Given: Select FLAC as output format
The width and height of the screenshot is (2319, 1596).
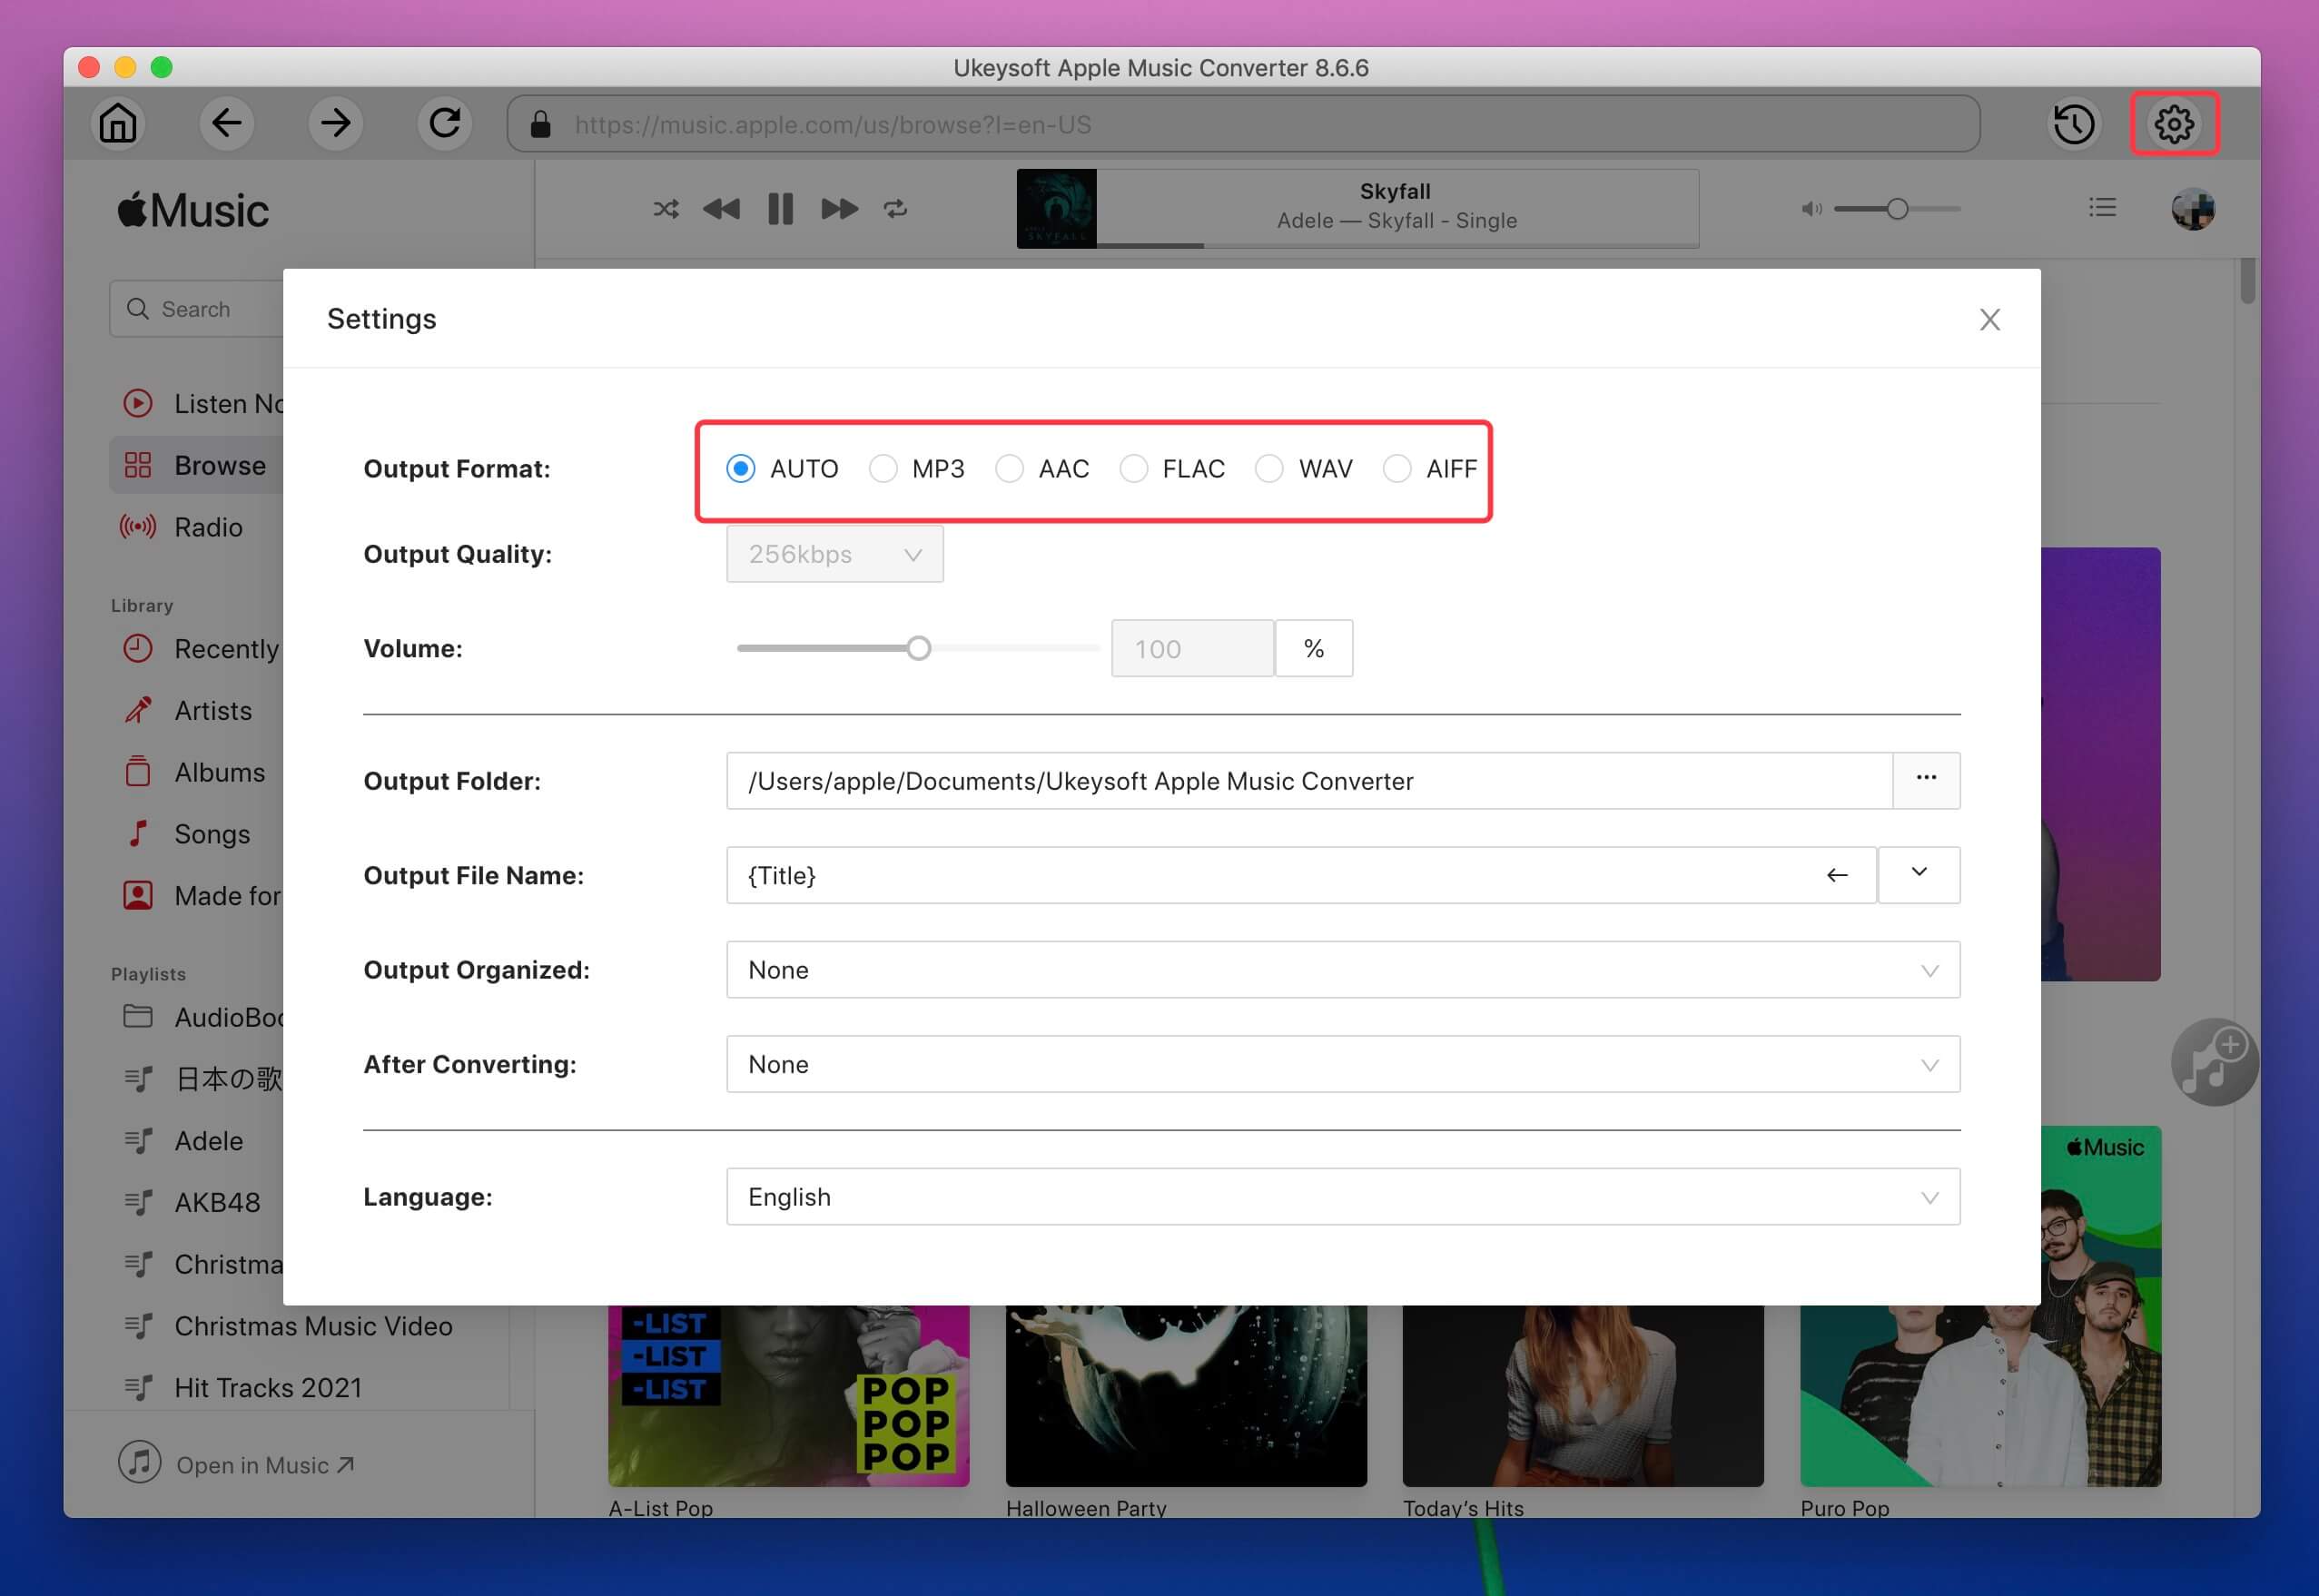Looking at the screenshot, I should tap(1135, 468).
